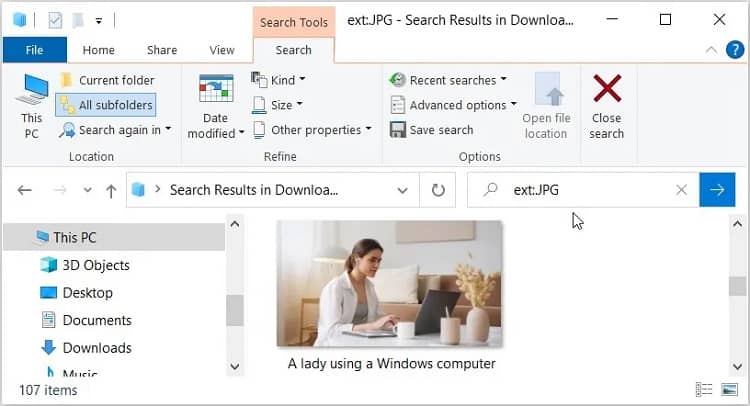Image resolution: width=750 pixels, height=406 pixels.
Task: Switch to the Share ribbon tab
Action: pos(162,50)
